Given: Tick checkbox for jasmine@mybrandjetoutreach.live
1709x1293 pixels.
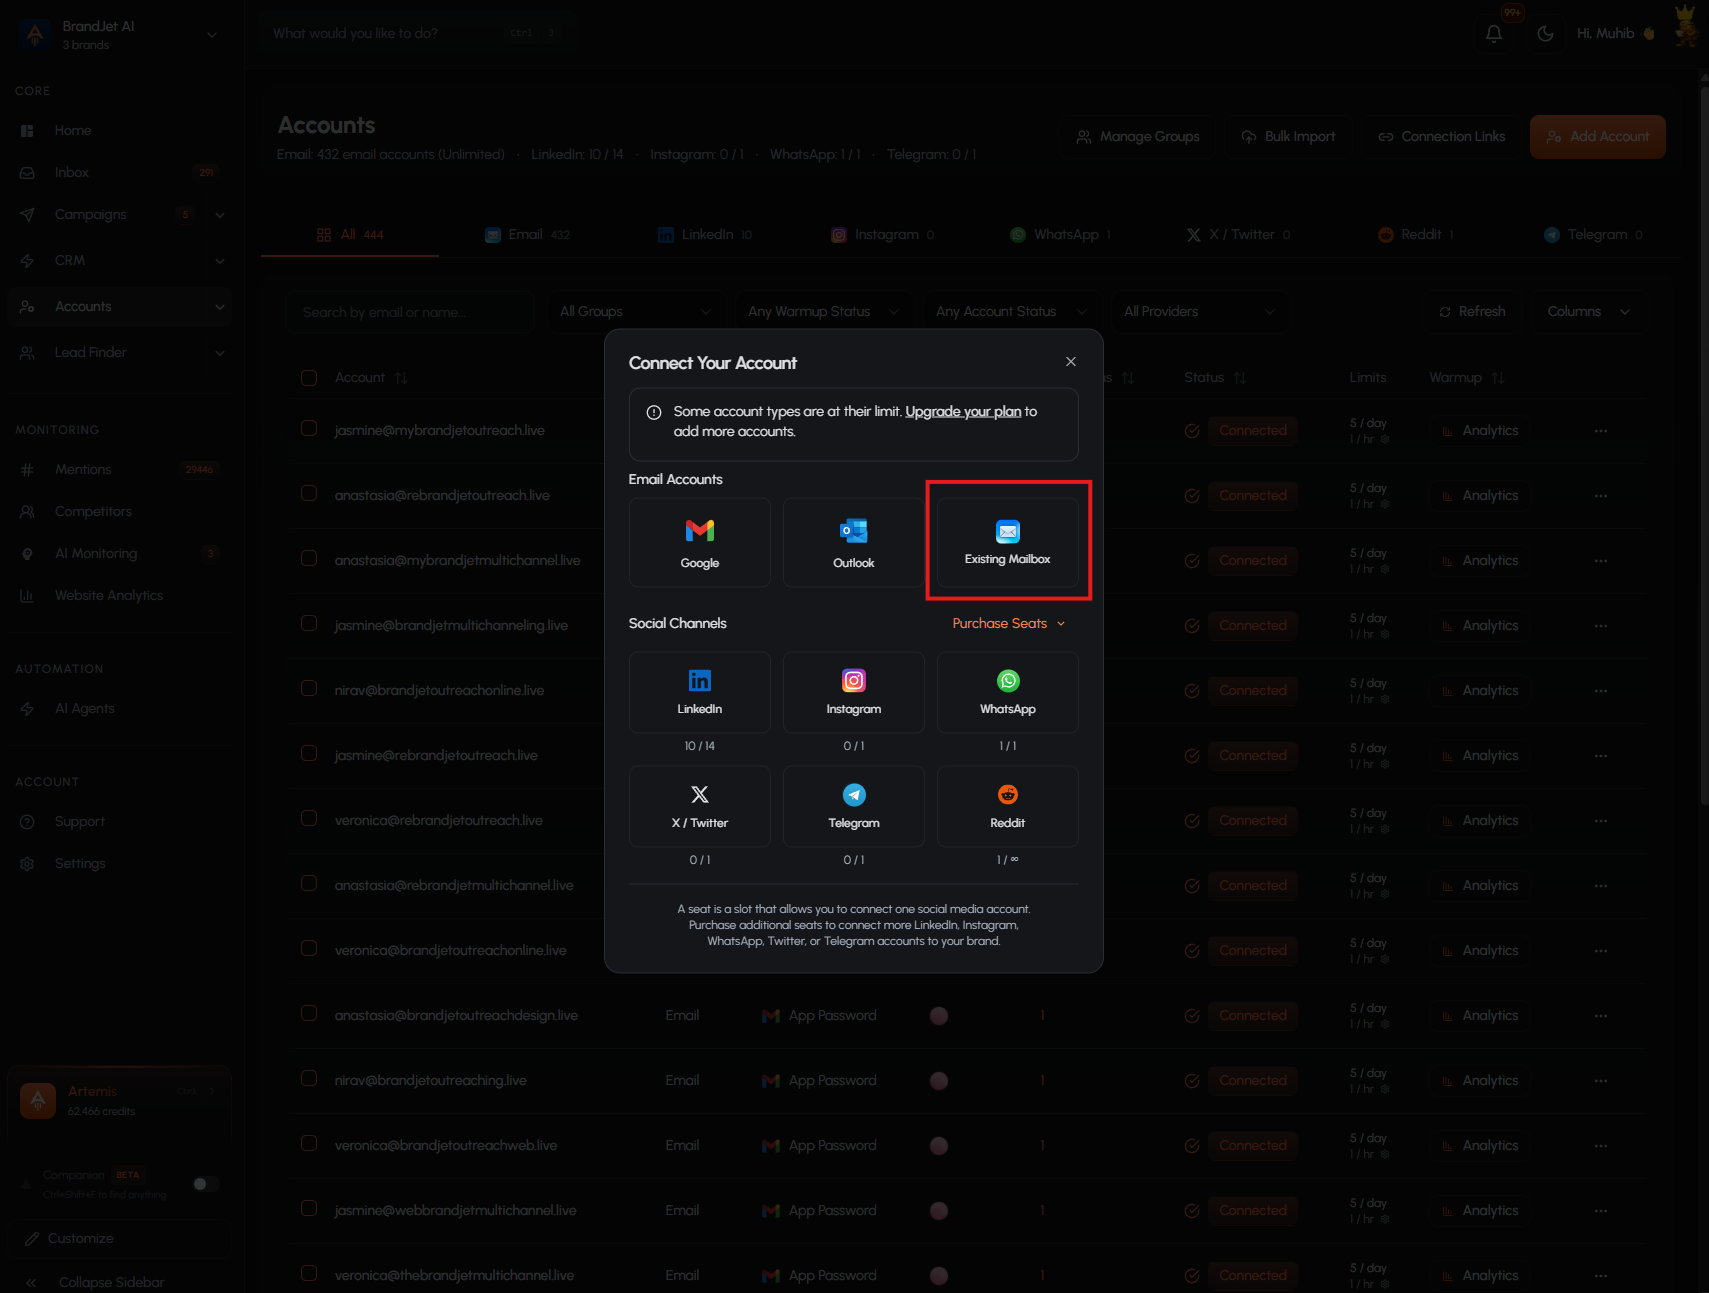Looking at the screenshot, I should [309, 429].
